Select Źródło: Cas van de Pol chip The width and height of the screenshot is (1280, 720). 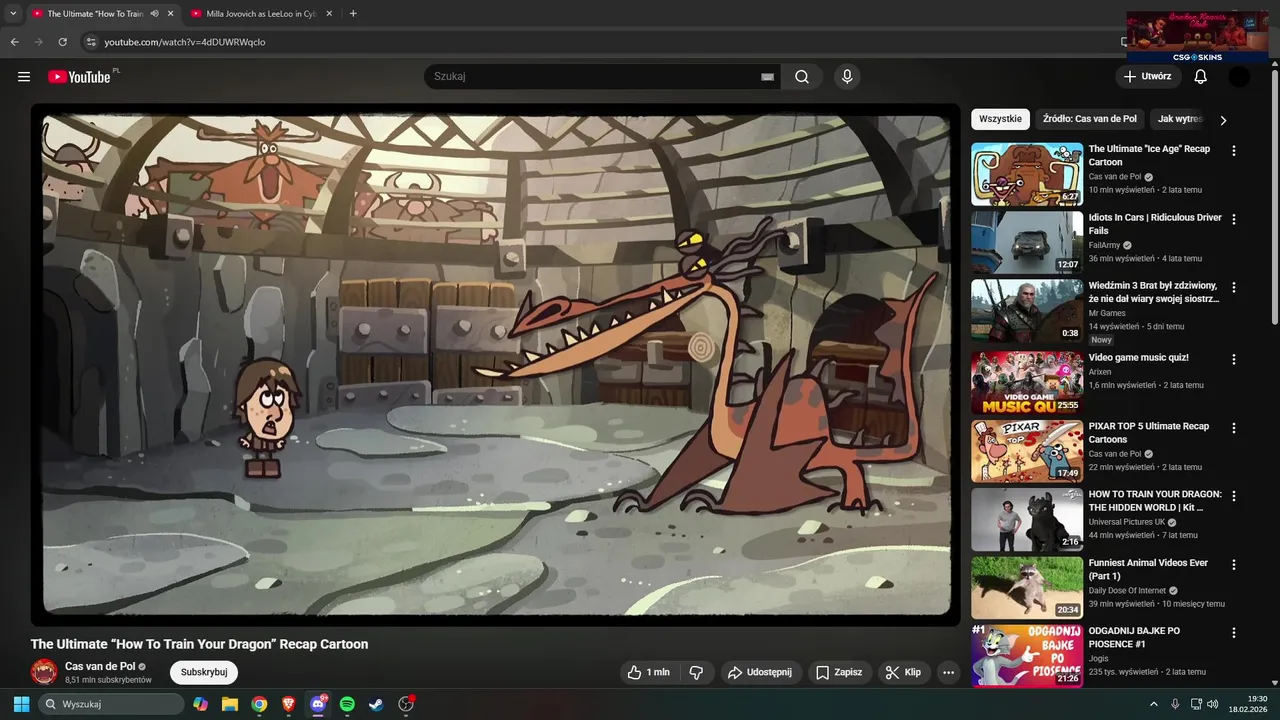1089,119
